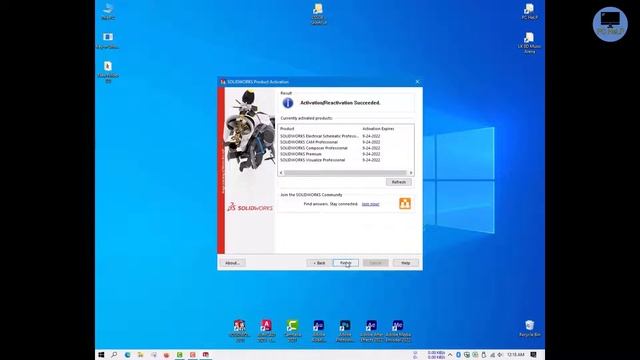
Task: Select SOLIDWORKS CAM Professional row
Action: 345,142
